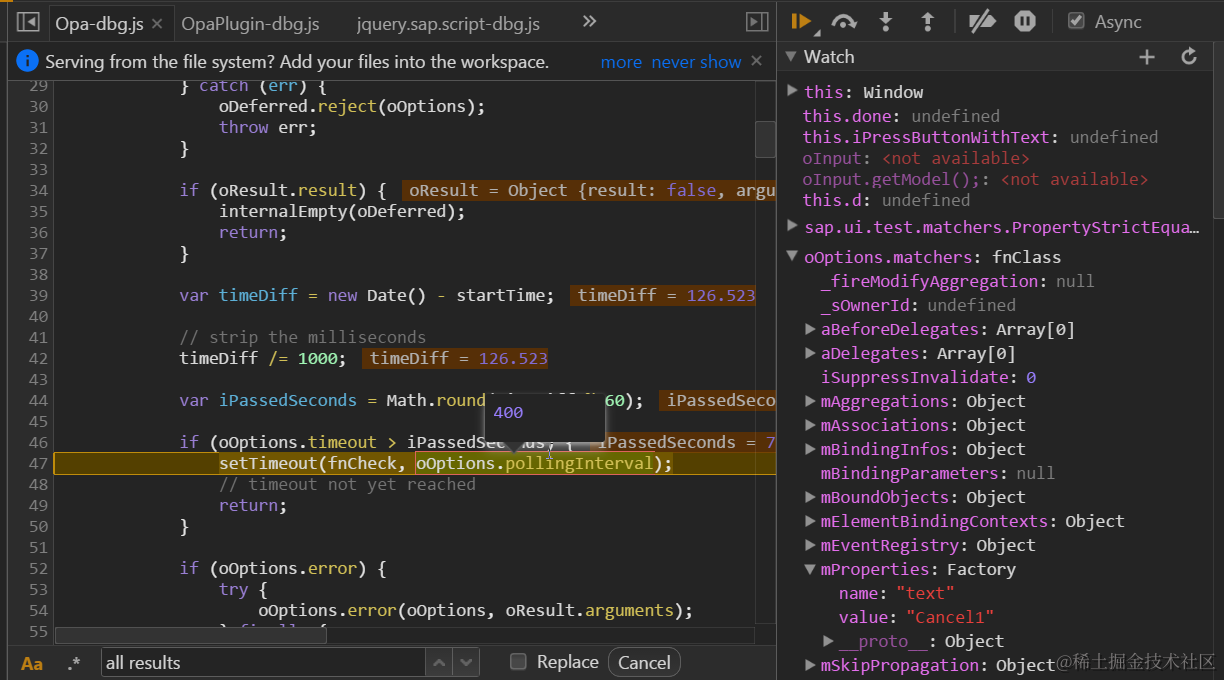Select the 'oInput: <not available>' row
1224x680 pixels.
916,158
